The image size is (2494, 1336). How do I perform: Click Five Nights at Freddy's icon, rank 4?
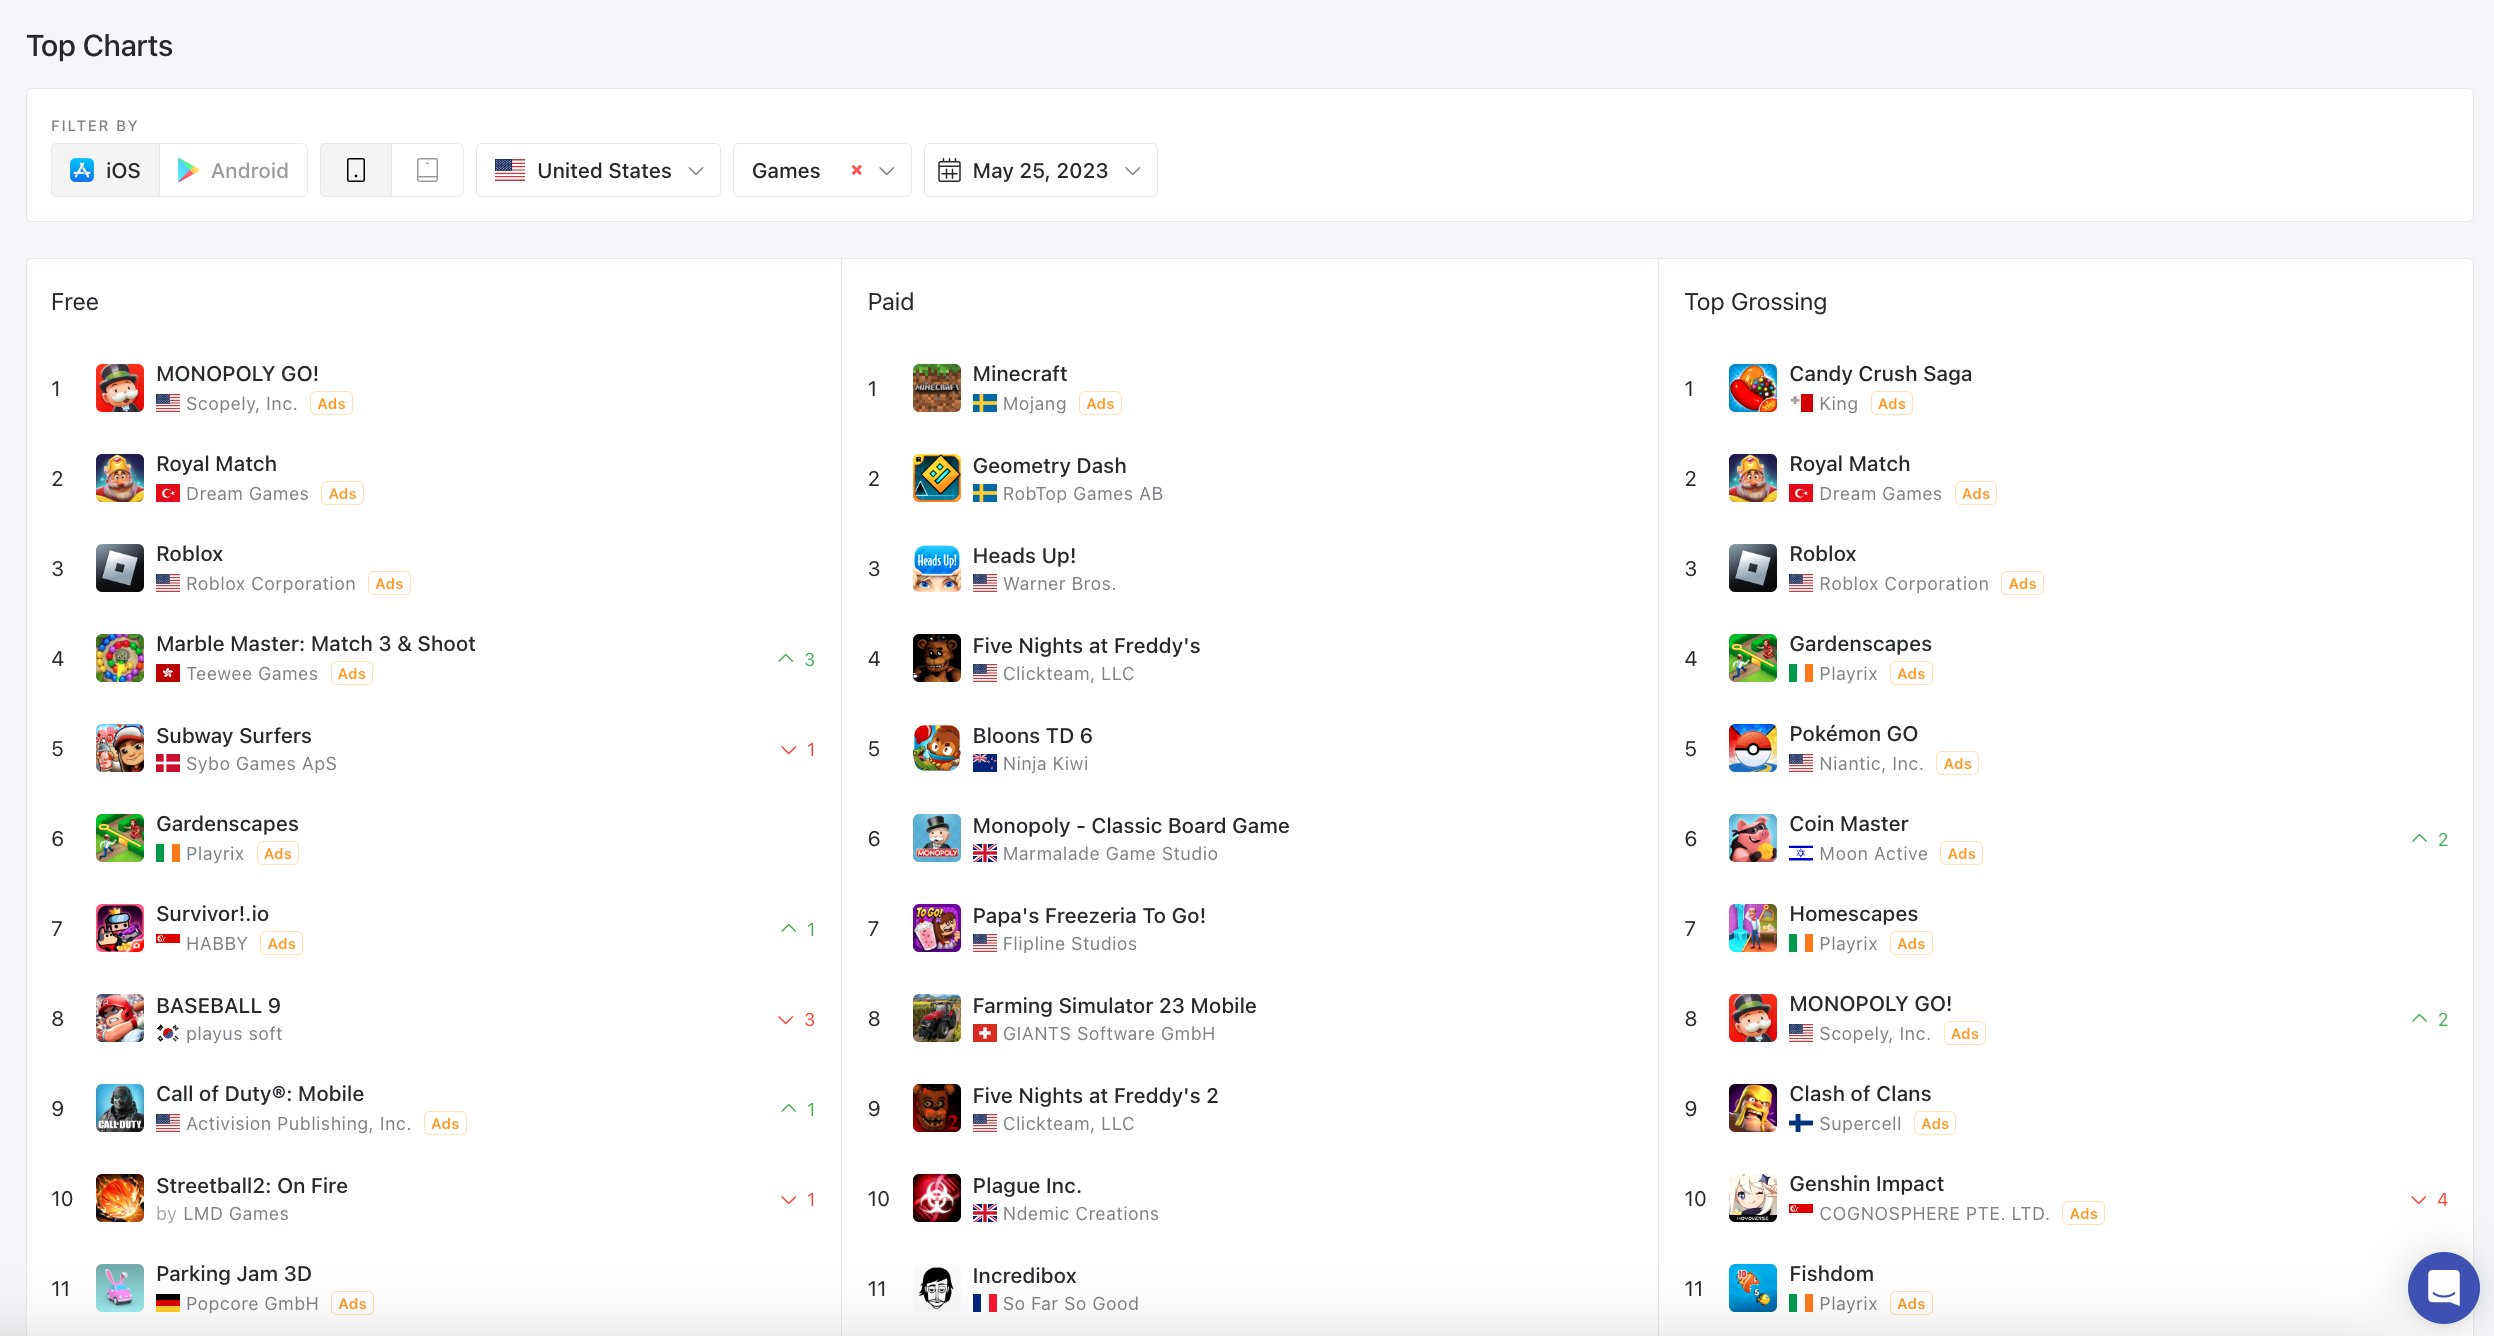[937, 658]
